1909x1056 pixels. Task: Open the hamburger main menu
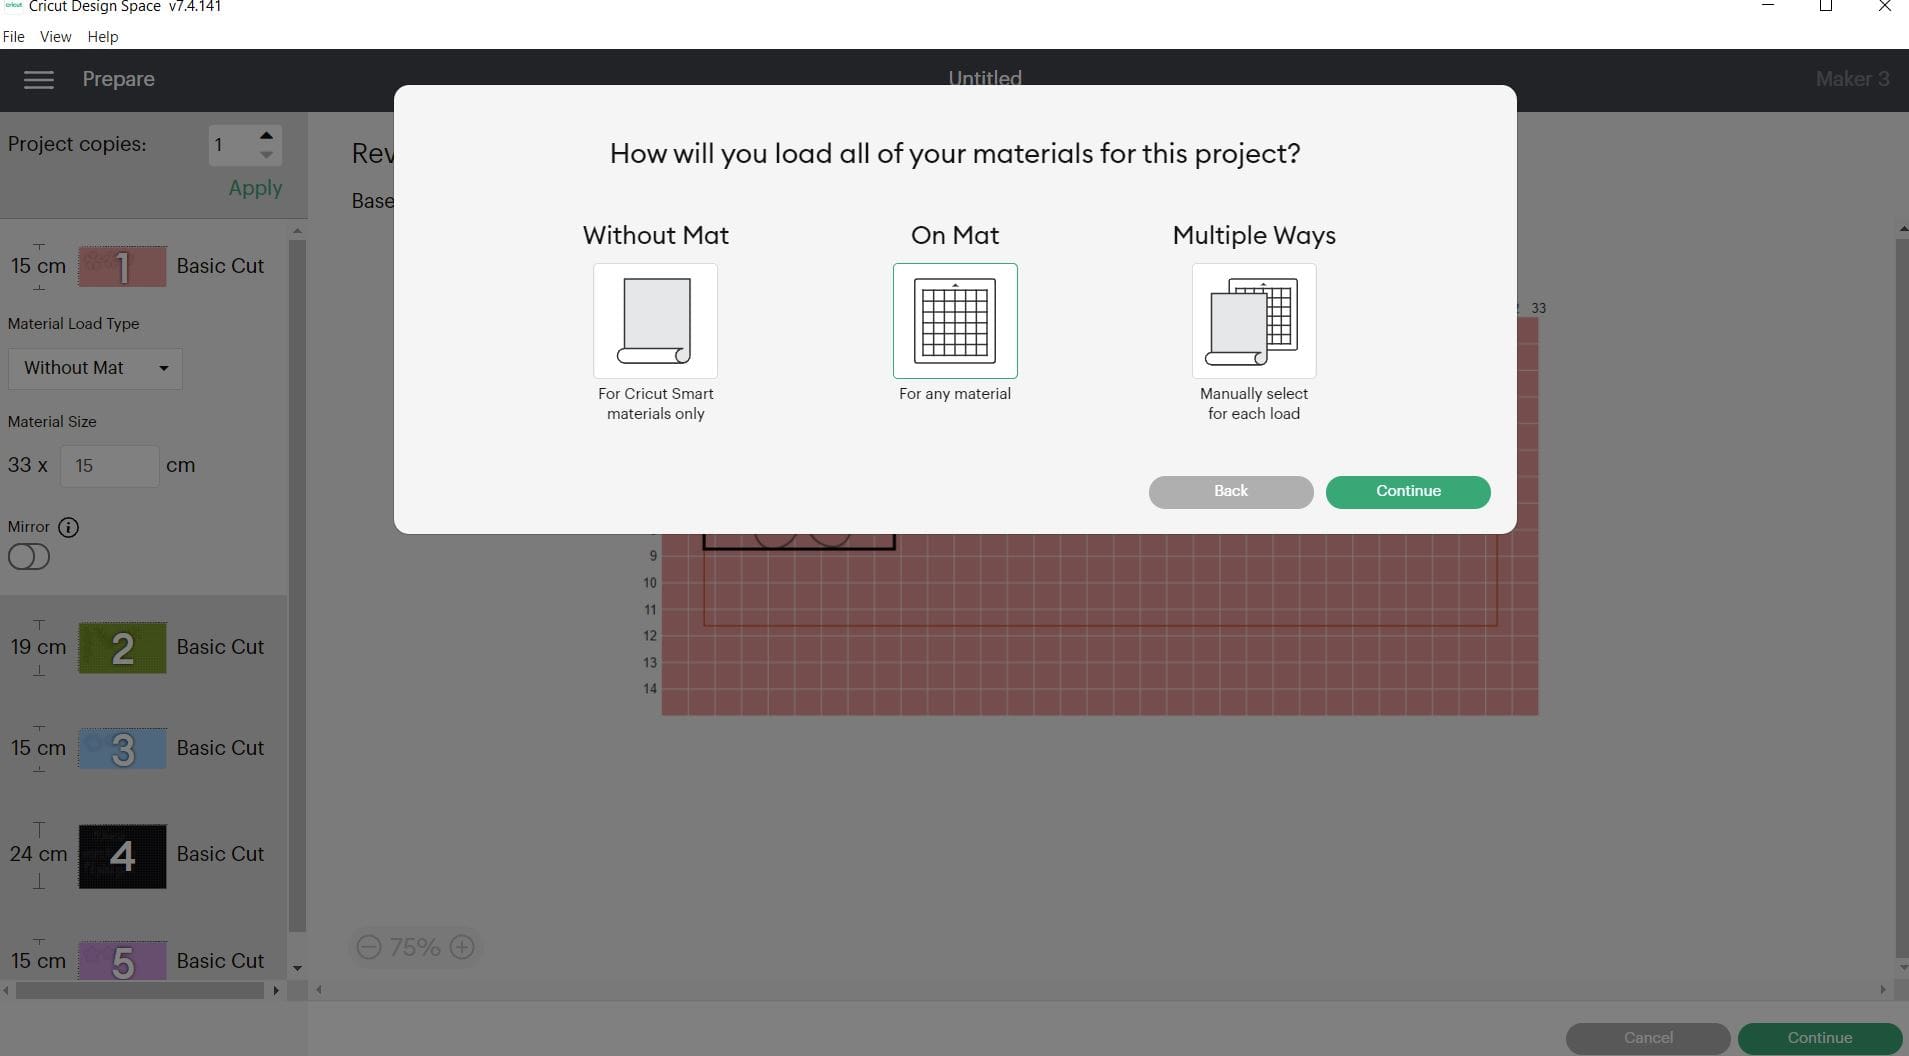click(x=38, y=79)
